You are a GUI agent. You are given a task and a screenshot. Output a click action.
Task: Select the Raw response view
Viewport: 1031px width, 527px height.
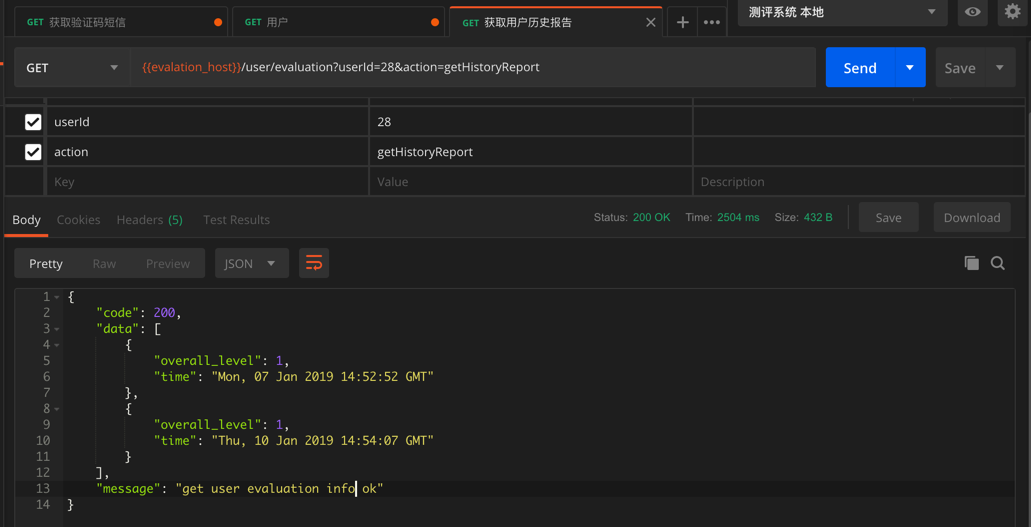tap(104, 264)
